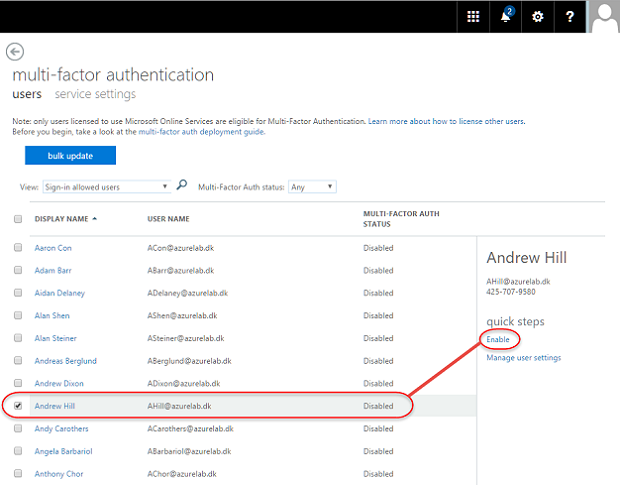The image size is (620, 485).
Task: Open the settings gear icon
Action: point(538,16)
